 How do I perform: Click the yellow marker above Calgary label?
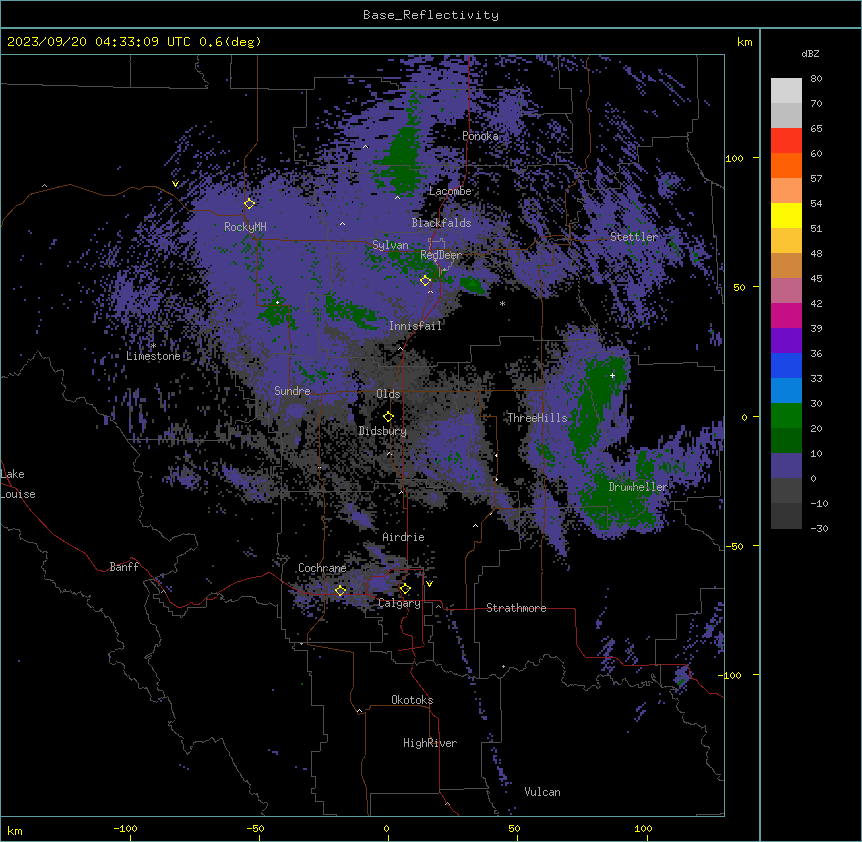405,589
